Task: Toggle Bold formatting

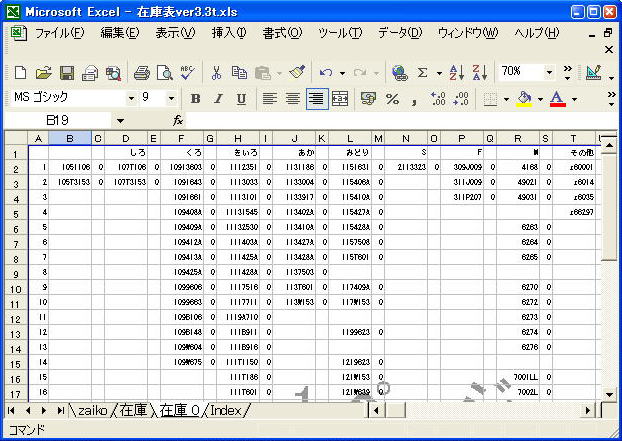Action: click(x=196, y=98)
